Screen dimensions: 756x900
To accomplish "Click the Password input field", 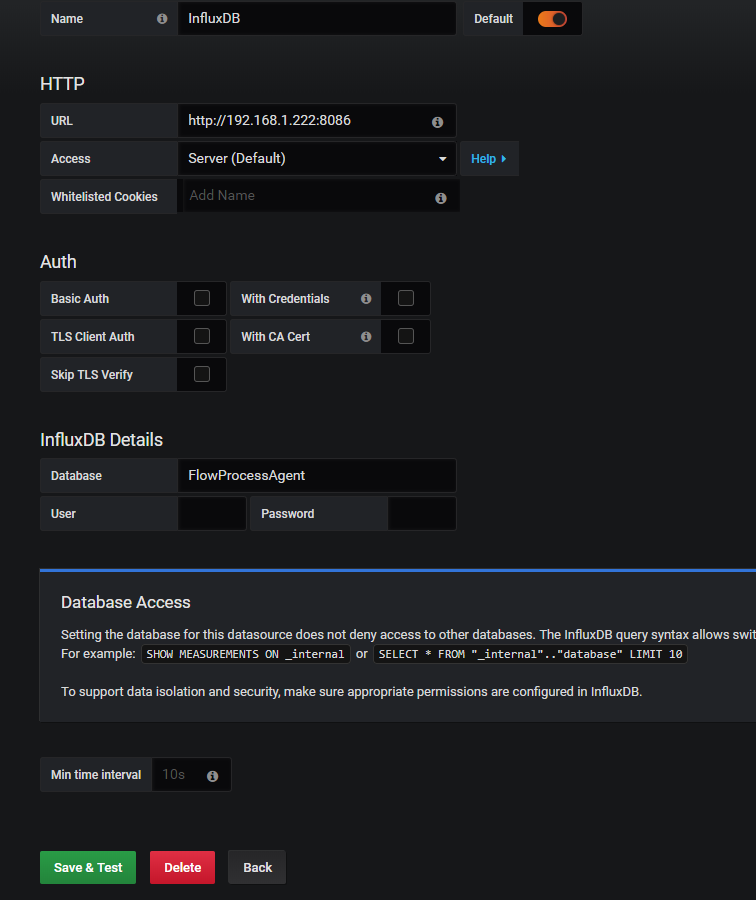I will [x=422, y=513].
